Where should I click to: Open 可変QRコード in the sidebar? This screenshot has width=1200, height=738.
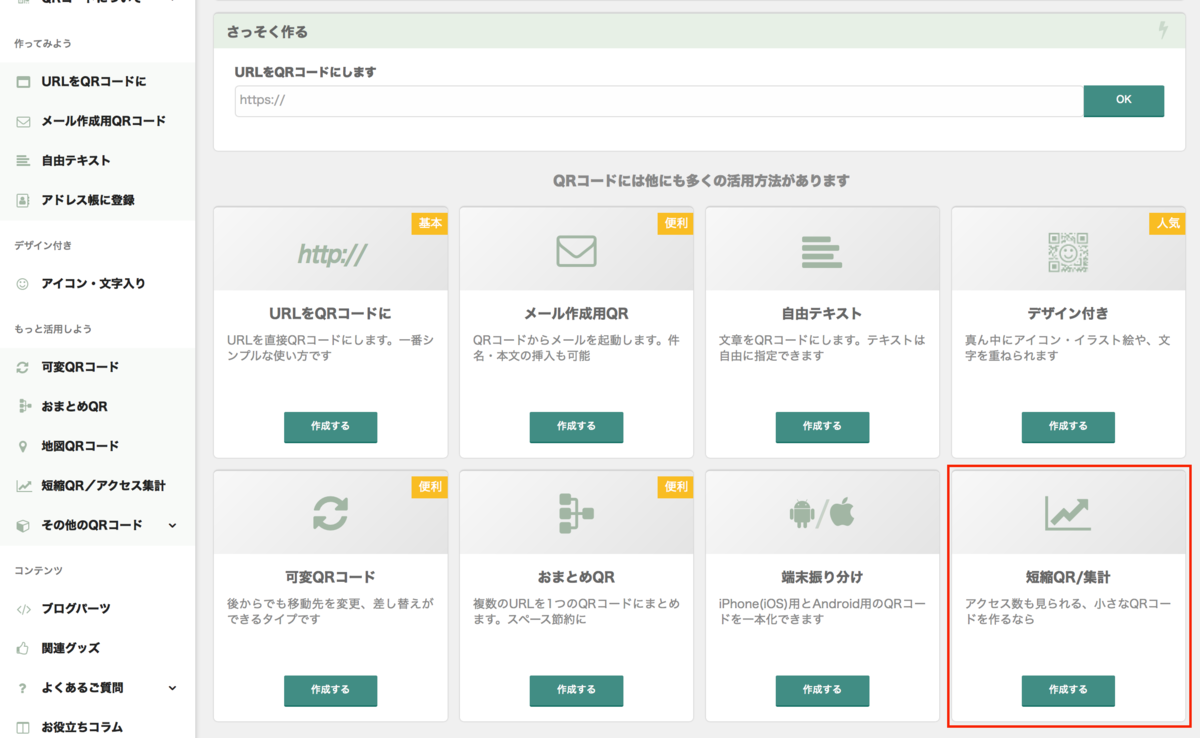point(80,367)
